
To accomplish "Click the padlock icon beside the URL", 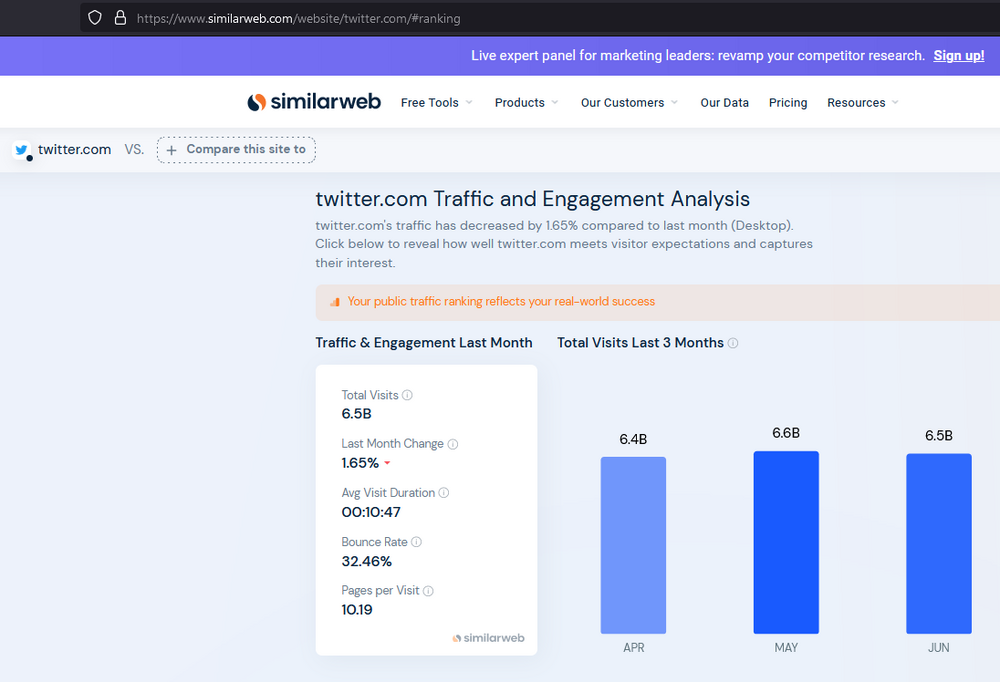I will click(x=120, y=18).
